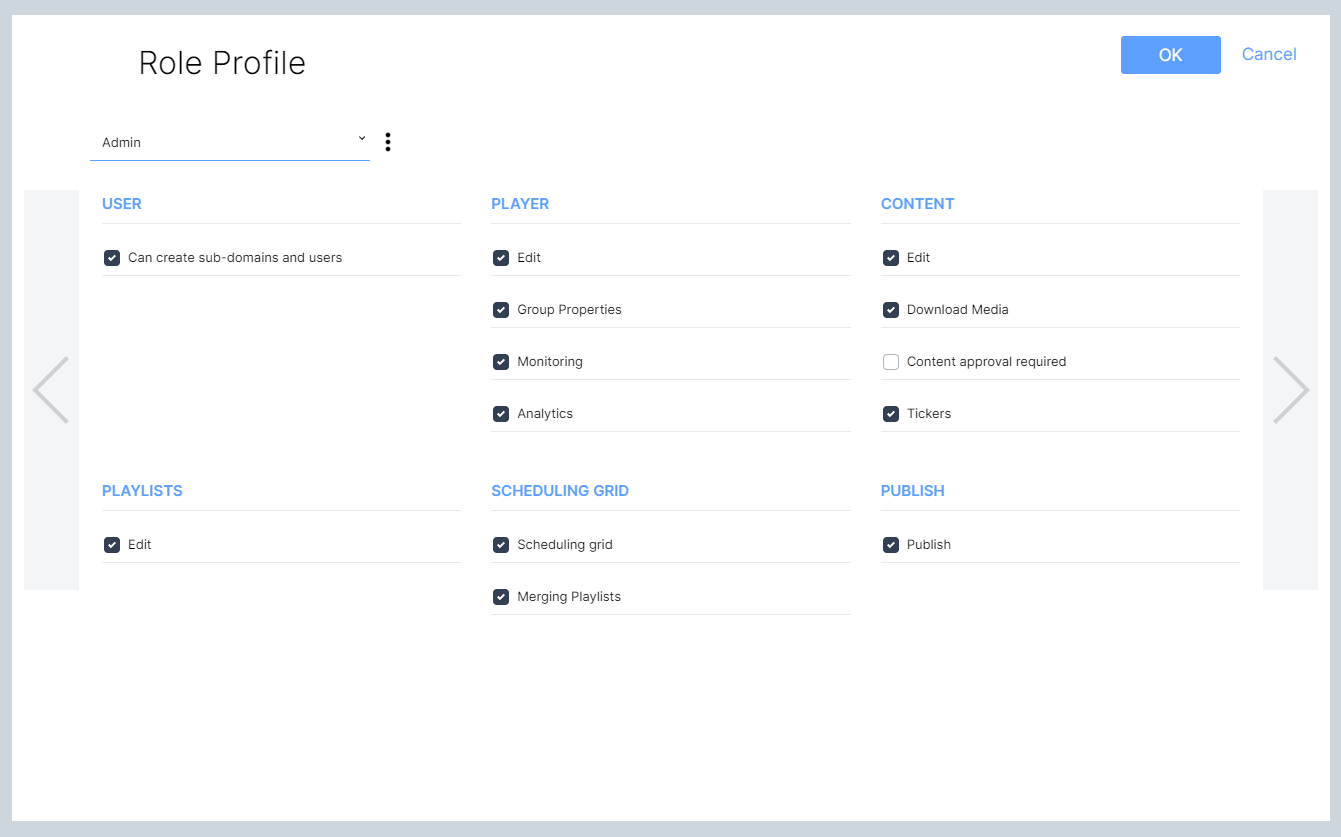This screenshot has width=1341, height=837.
Task: Toggle Player Edit checkbox
Action: pos(501,258)
